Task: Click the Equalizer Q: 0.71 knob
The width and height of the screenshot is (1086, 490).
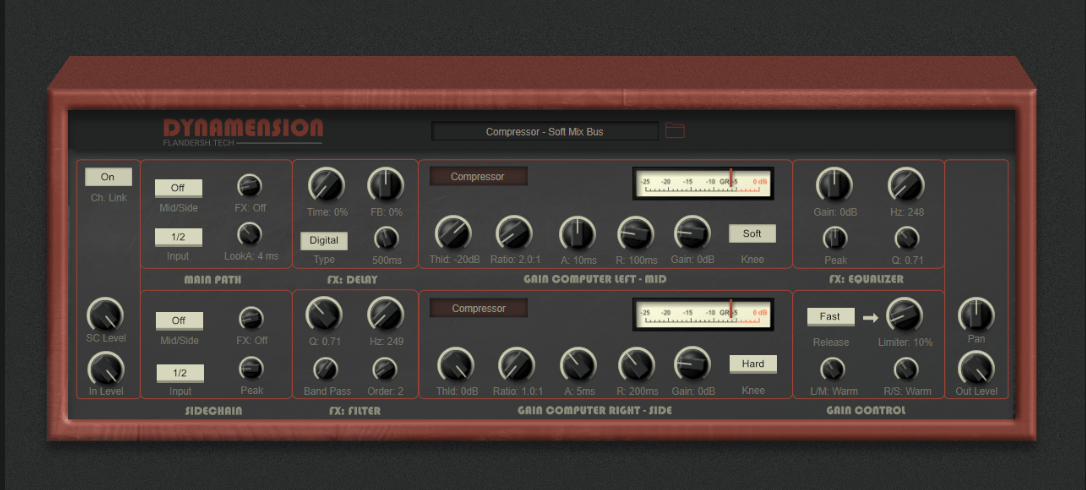Action: 907,238
